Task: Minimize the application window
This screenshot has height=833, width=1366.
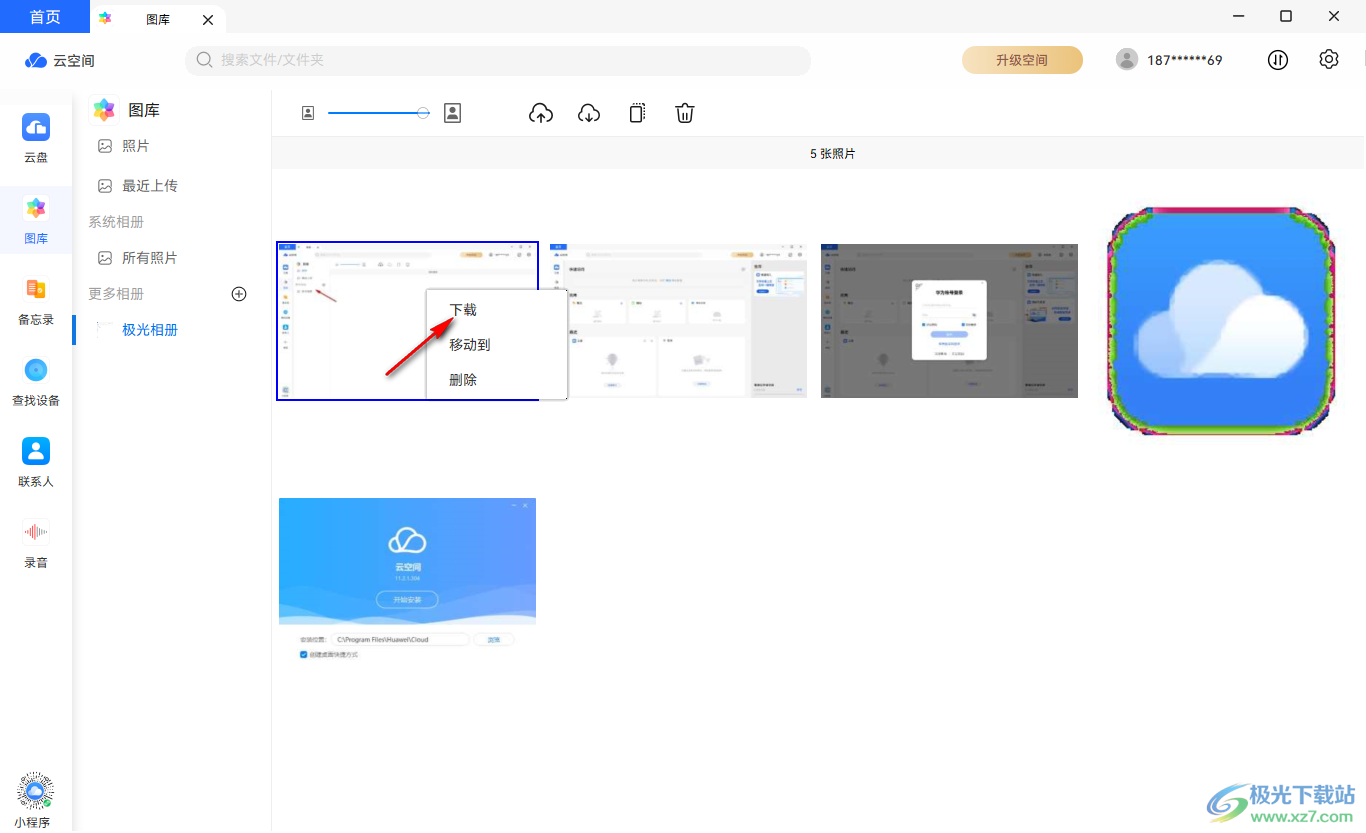Action: tap(1240, 16)
